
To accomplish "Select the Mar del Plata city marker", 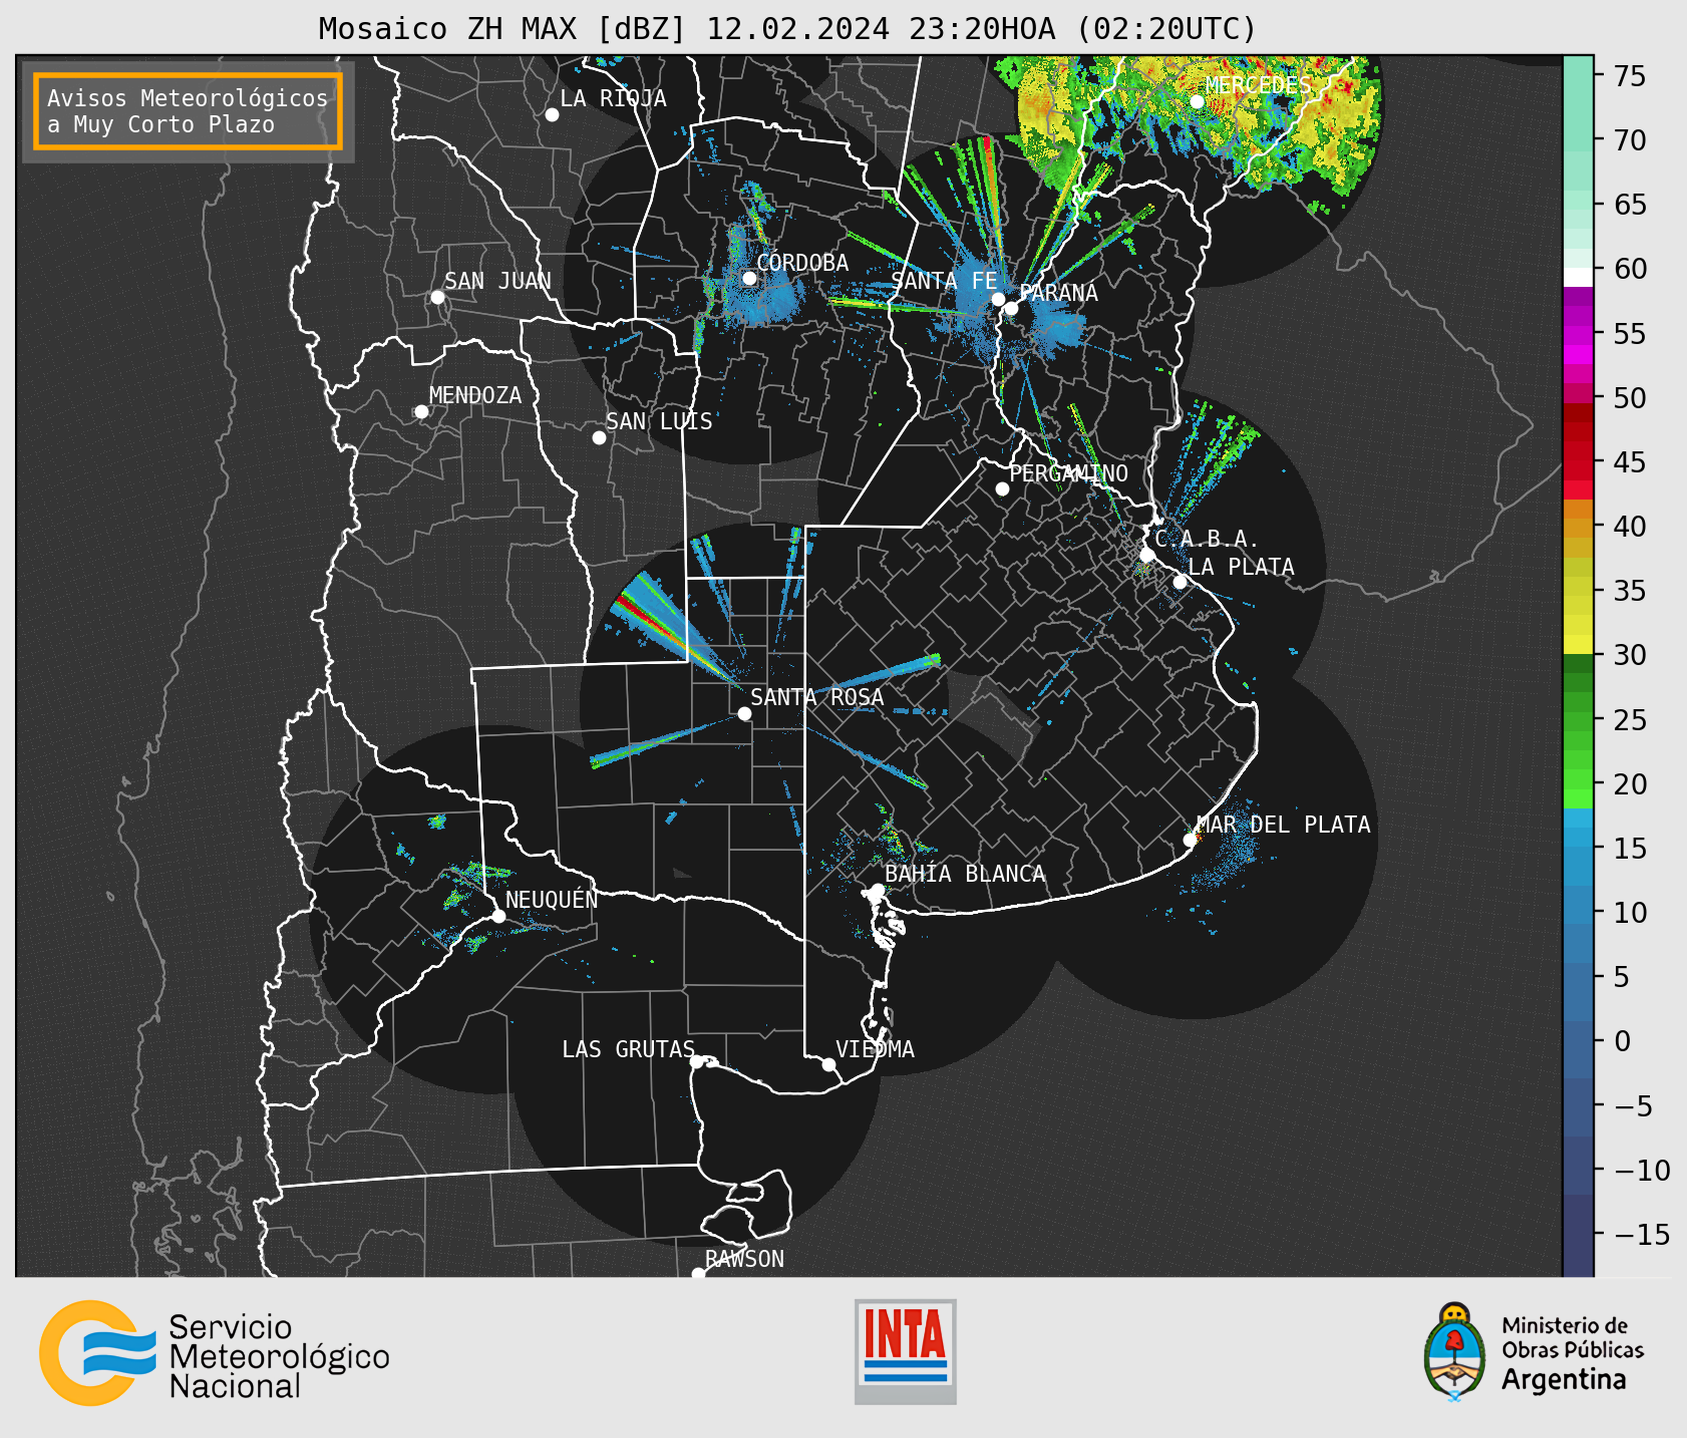I will [1189, 840].
